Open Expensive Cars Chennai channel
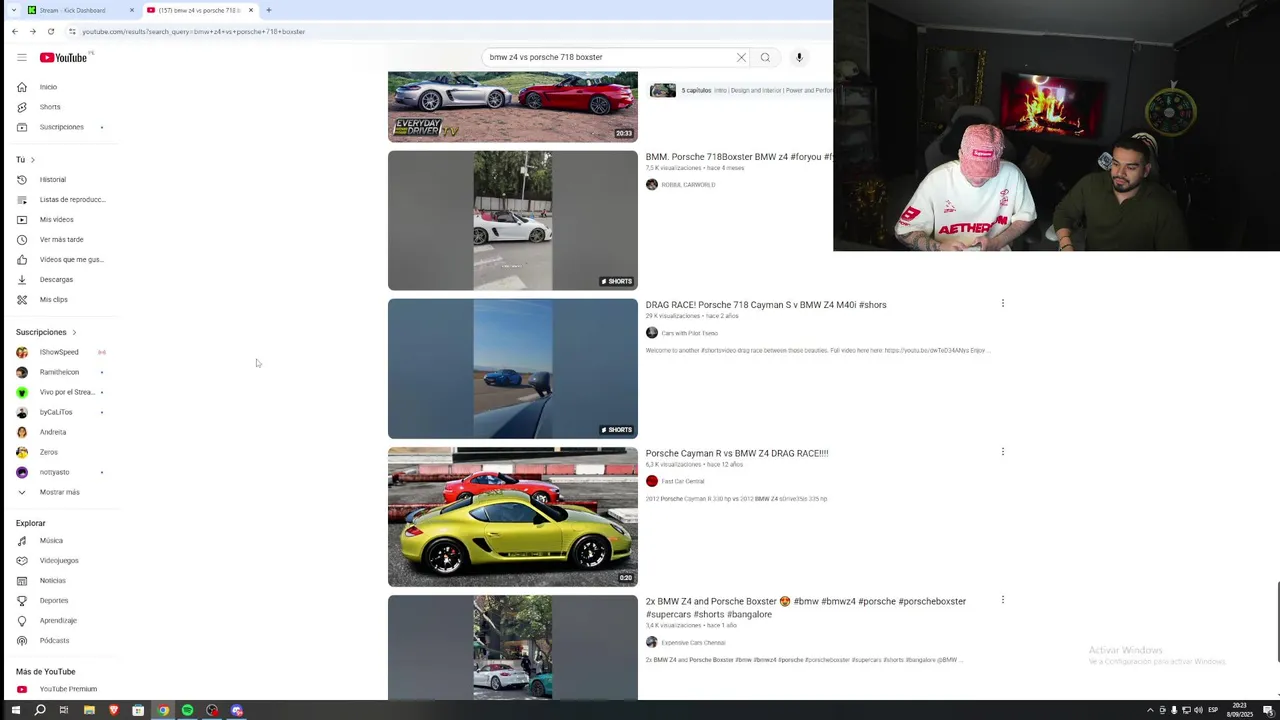The height and width of the screenshot is (720, 1280). [693, 643]
